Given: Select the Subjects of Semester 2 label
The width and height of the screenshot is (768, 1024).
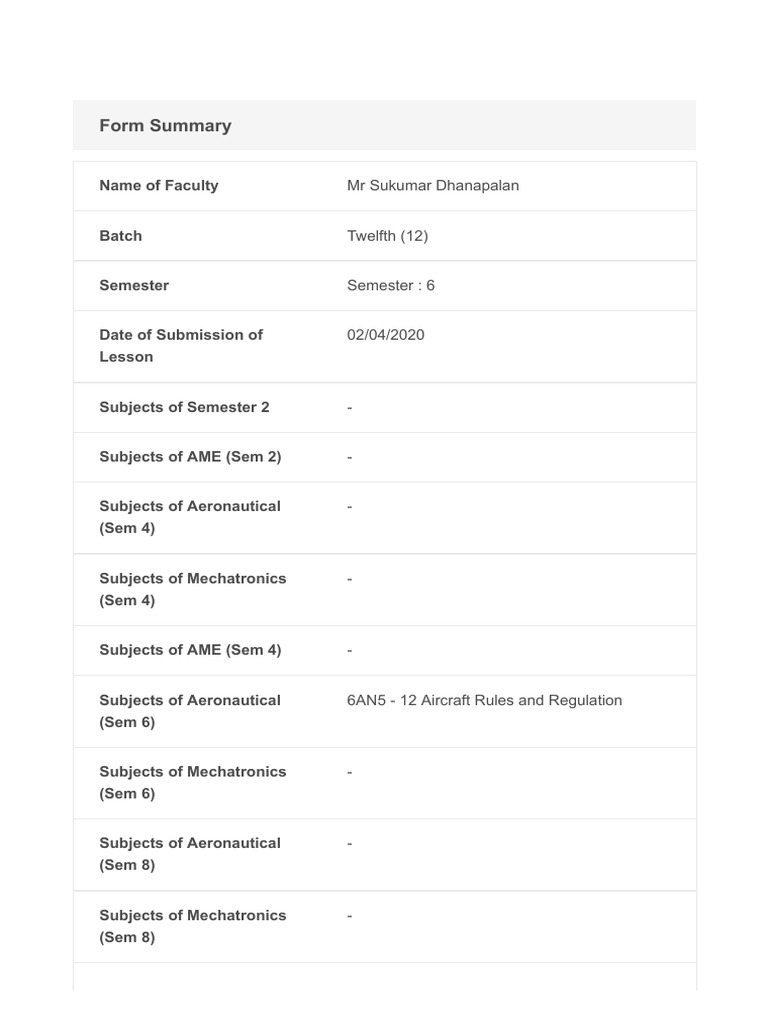Looking at the screenshot, I should coord(184,407).
